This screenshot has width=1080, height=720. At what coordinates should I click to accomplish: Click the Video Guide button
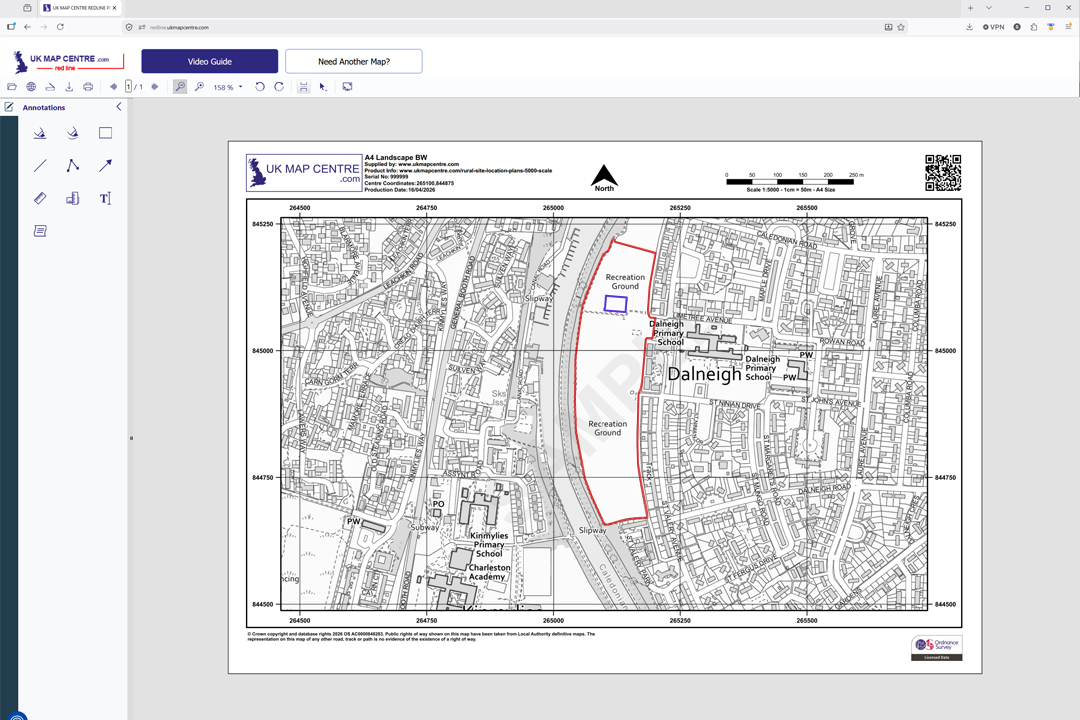click(210, 61)
